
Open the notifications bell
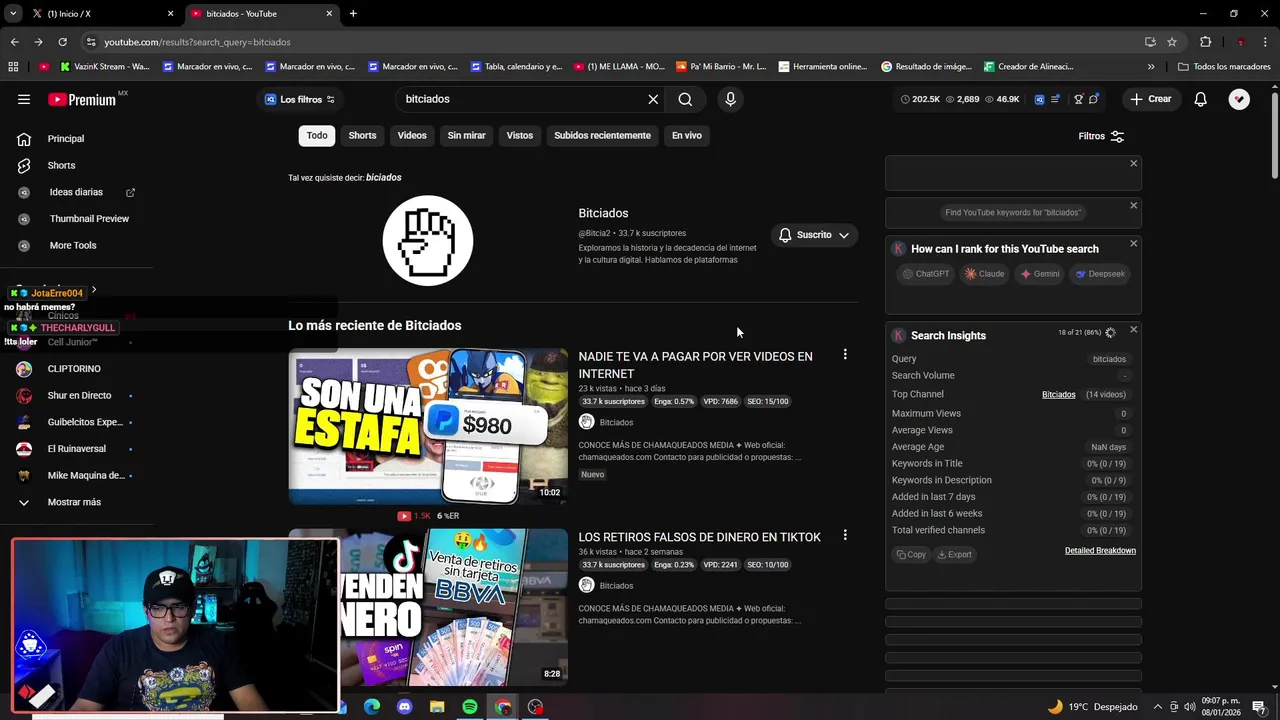pyautogui.click(x=1200, y=99)
